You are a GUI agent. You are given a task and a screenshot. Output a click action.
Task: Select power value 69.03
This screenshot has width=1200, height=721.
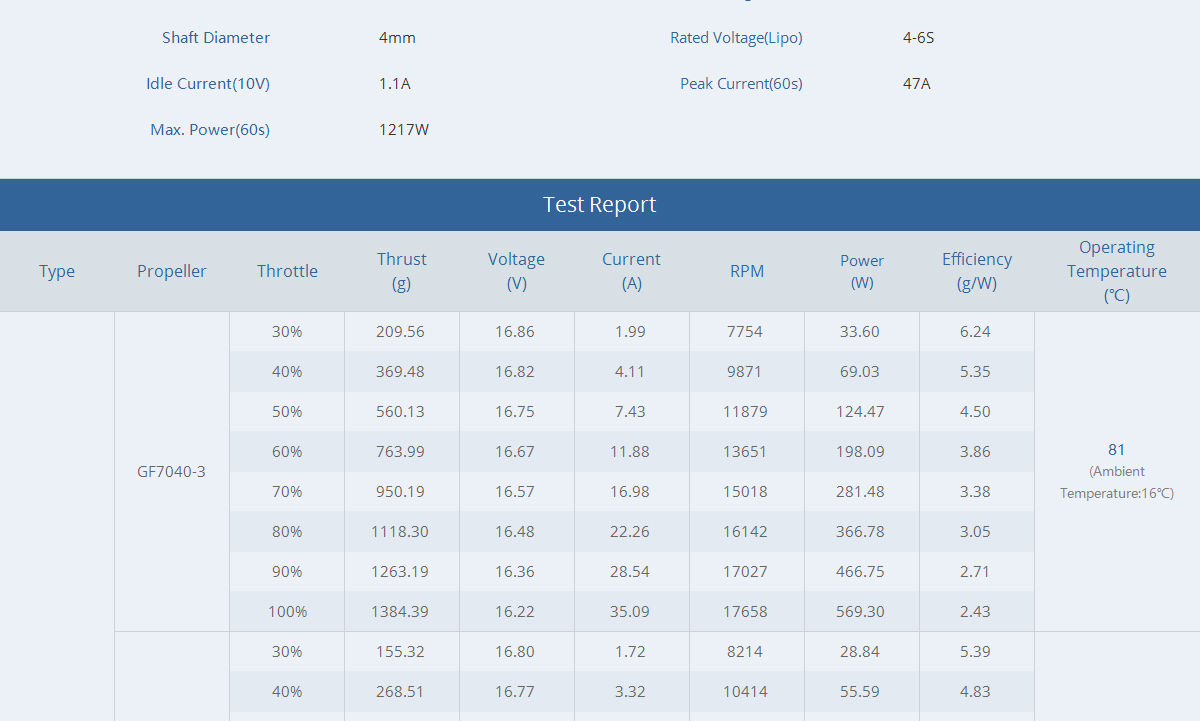tap(860, 371)
